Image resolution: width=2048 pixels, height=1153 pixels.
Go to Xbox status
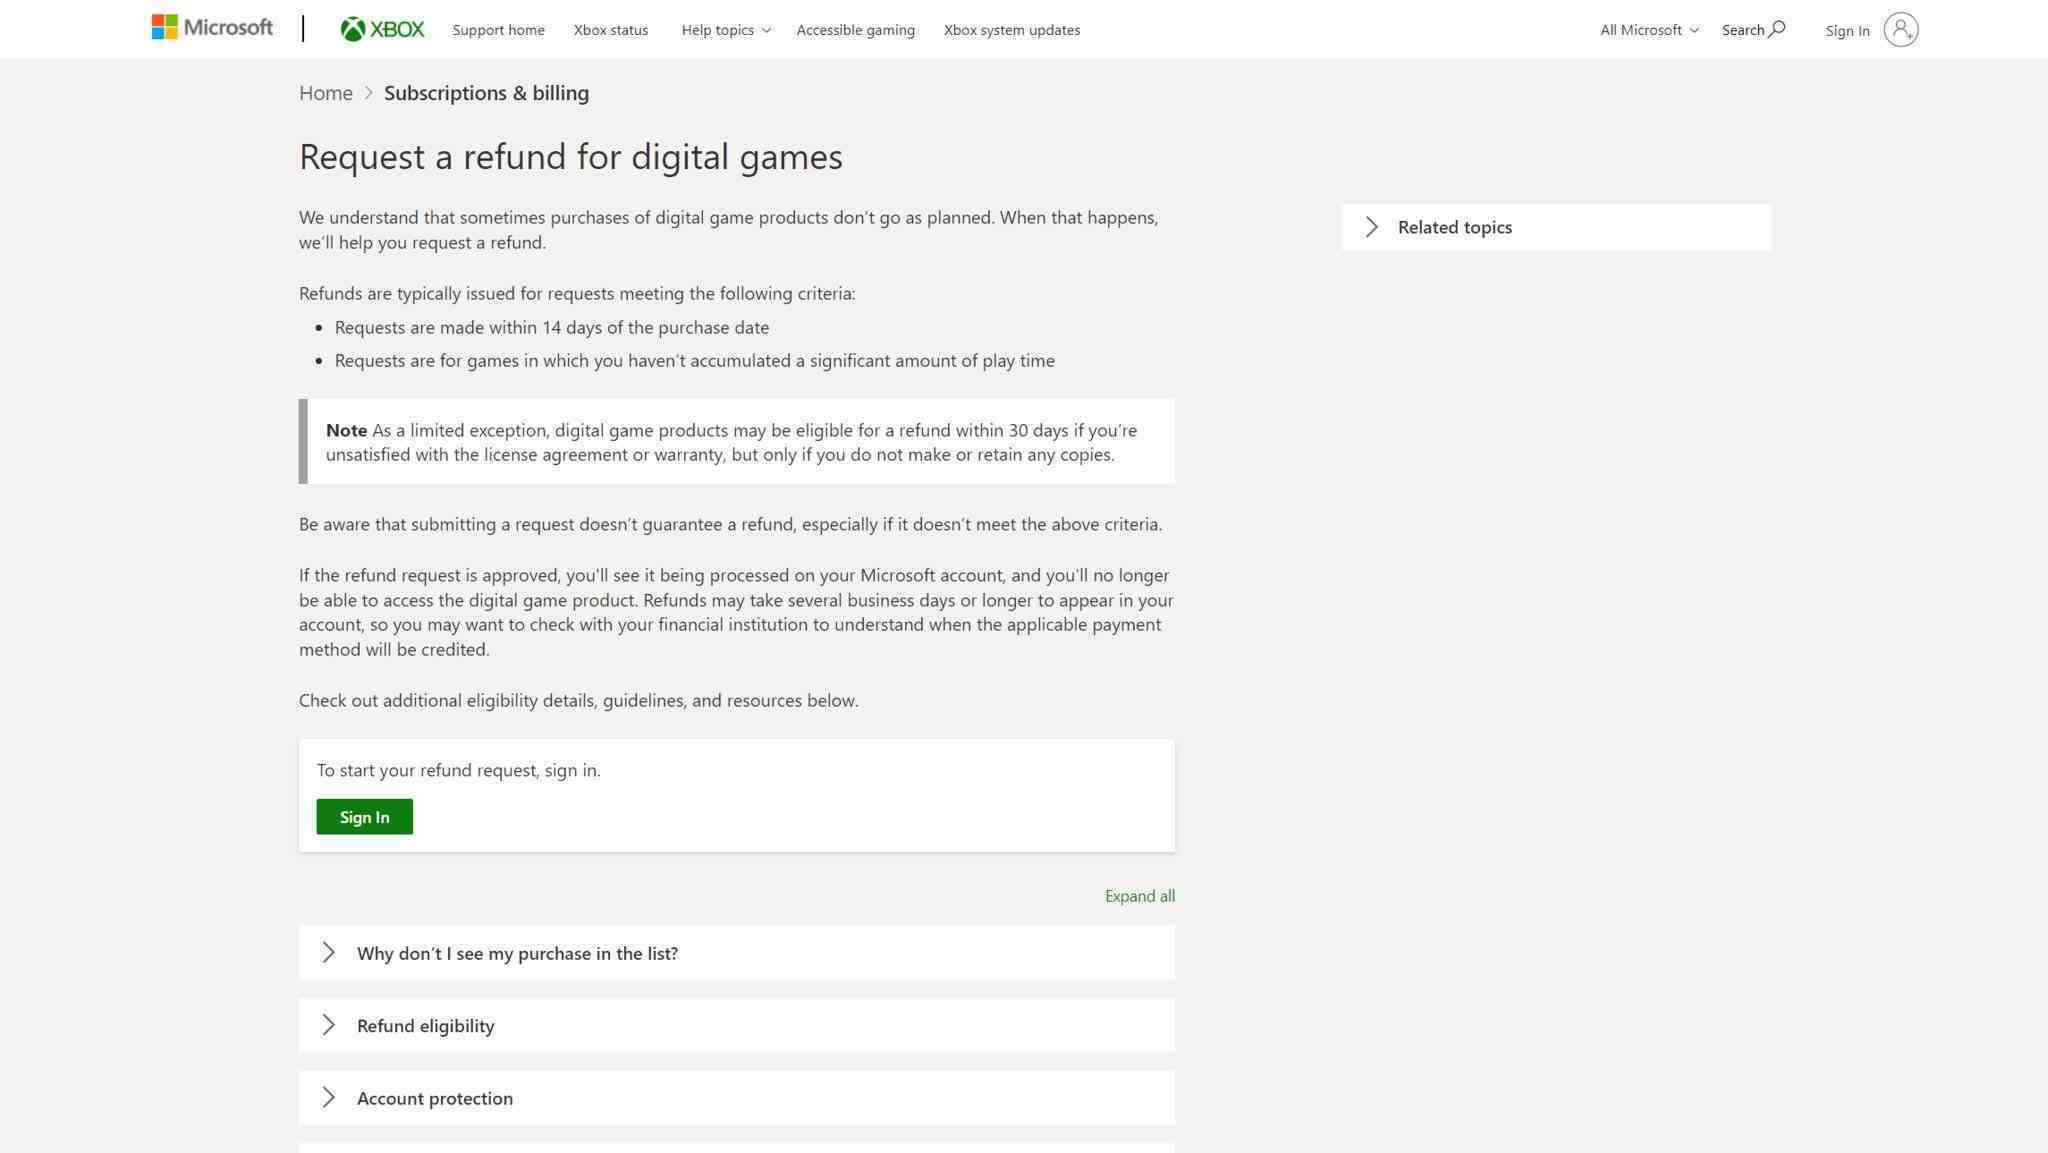pyautogui.click(x=610, y=30)
